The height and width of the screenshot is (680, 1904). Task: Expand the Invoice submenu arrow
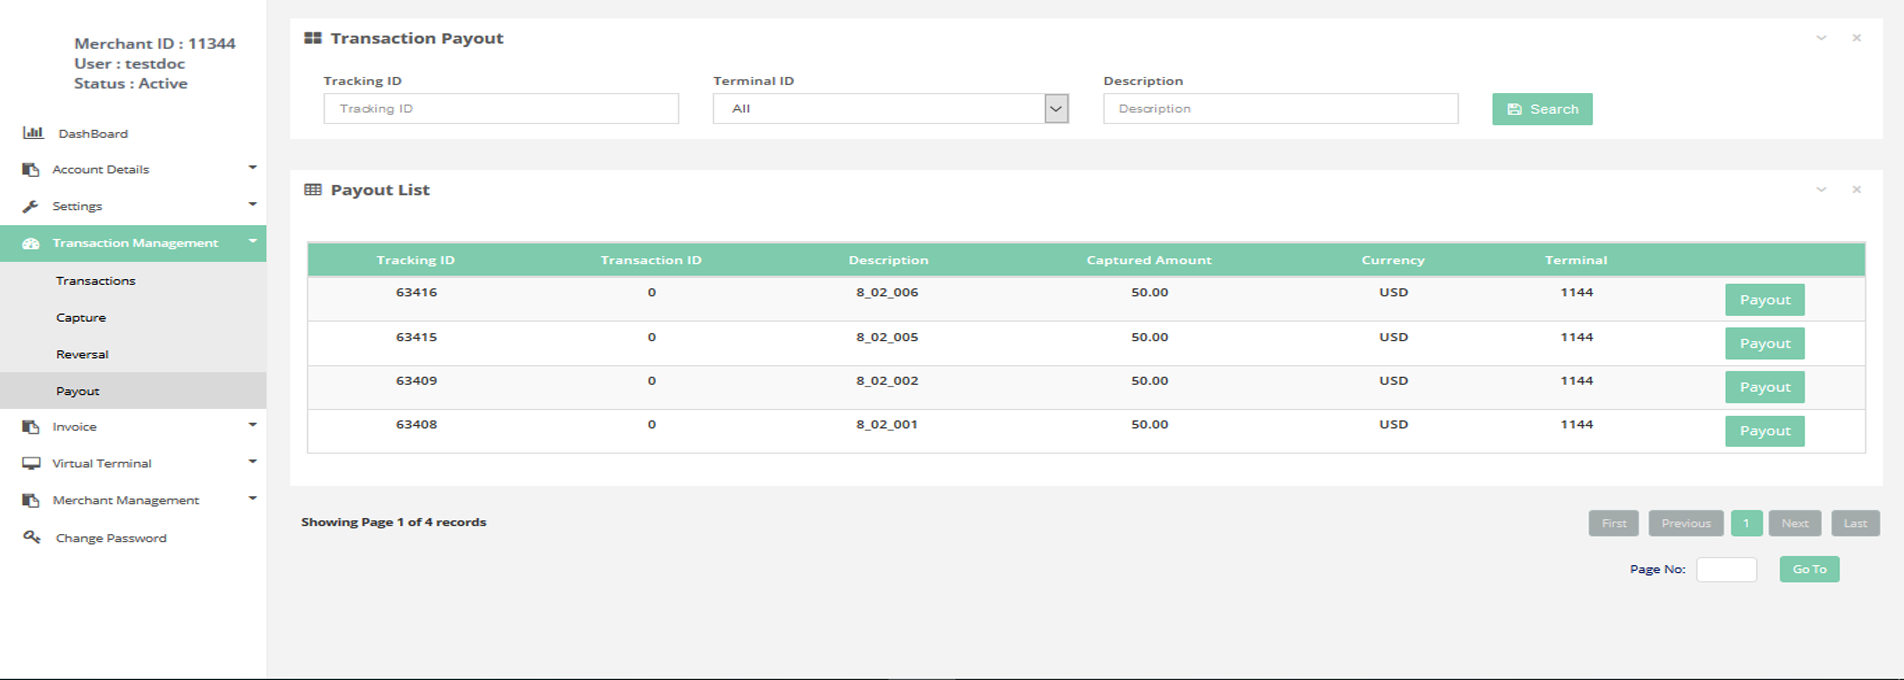(252, 425)
